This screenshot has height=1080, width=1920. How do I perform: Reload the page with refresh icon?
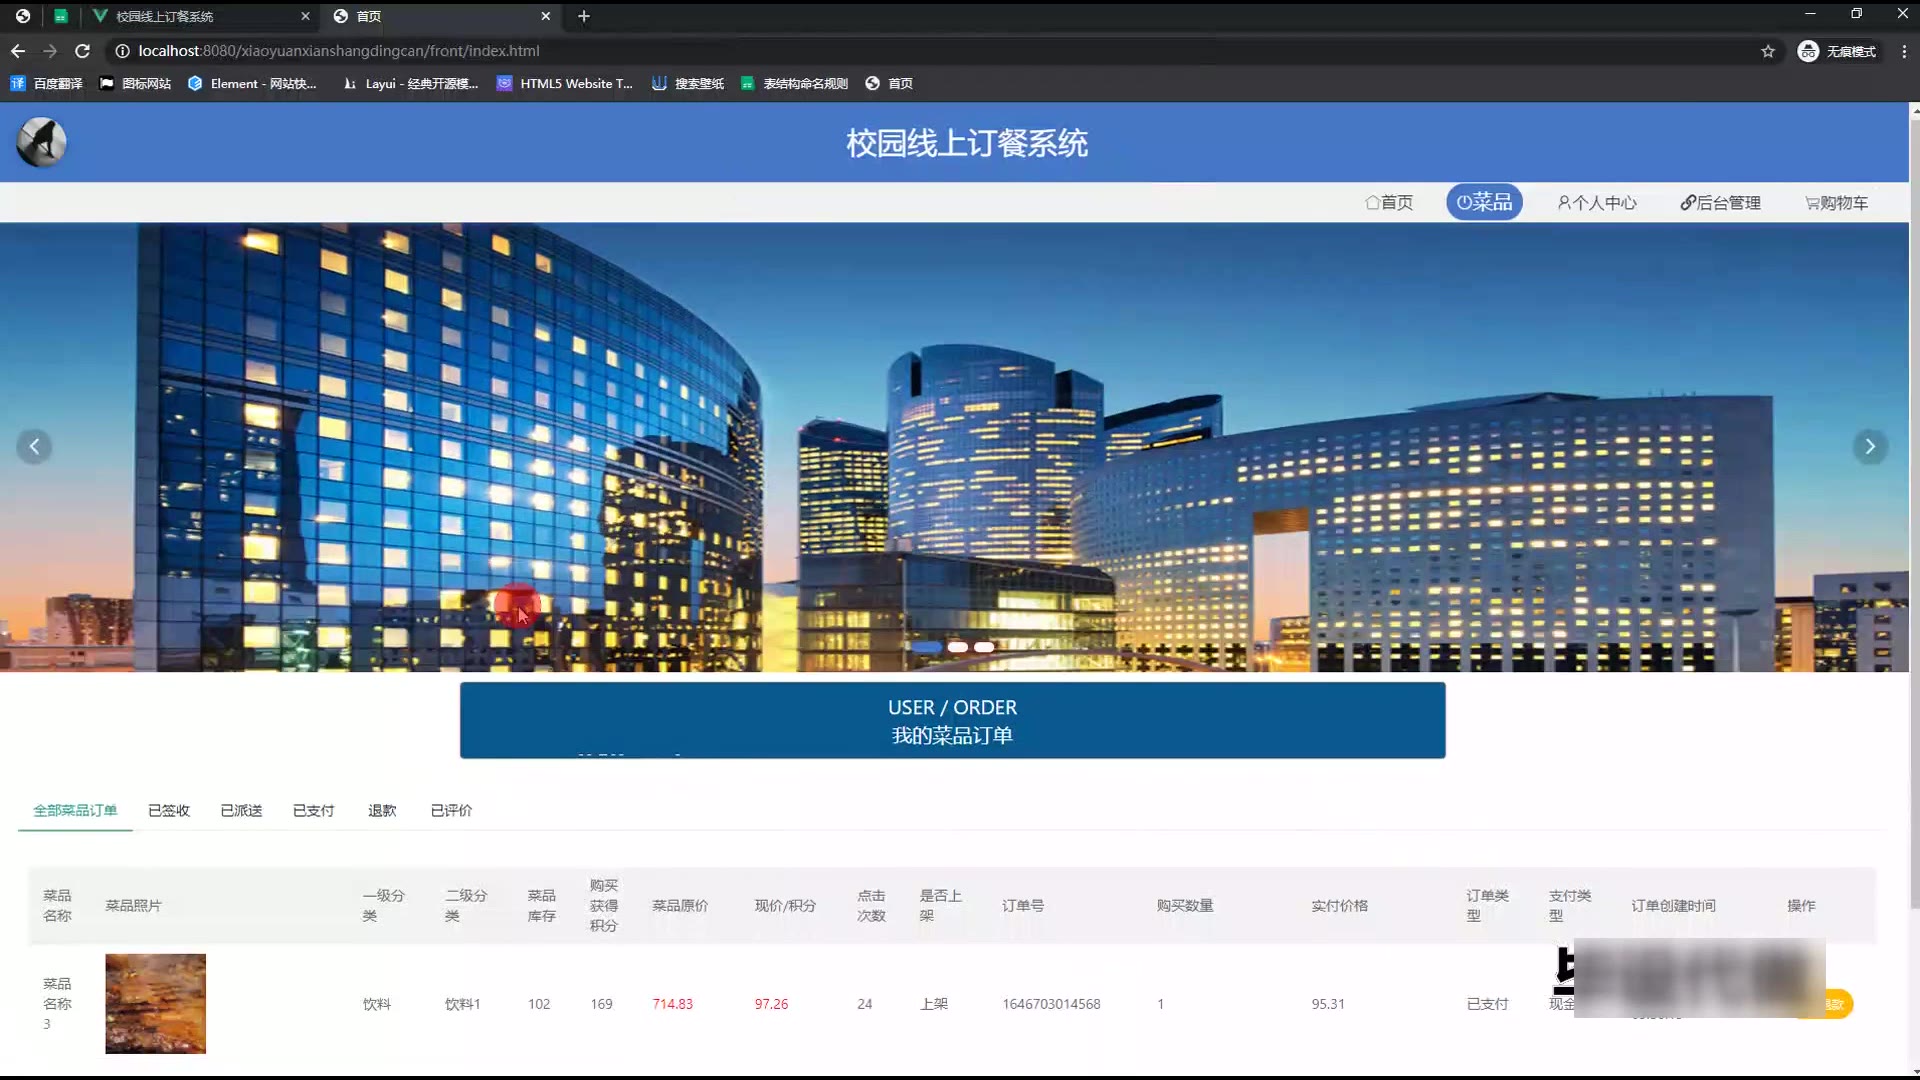tap(83, 51)
